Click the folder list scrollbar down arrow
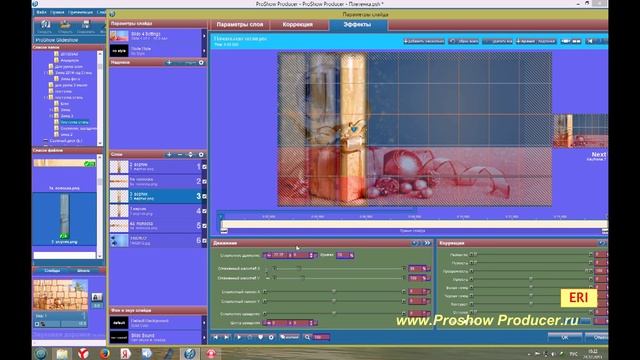Screen dimensions: 640x360 (x=100, y=143)
